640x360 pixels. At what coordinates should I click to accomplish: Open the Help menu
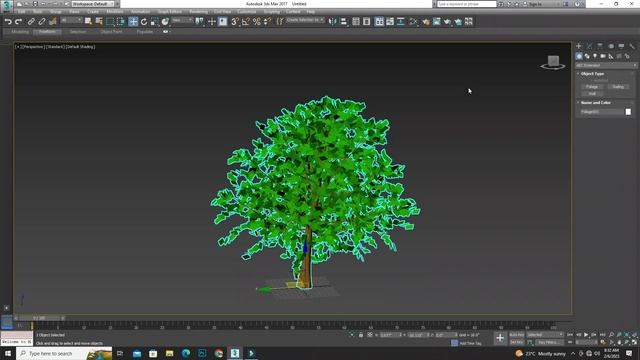click(x=311, y=12)
